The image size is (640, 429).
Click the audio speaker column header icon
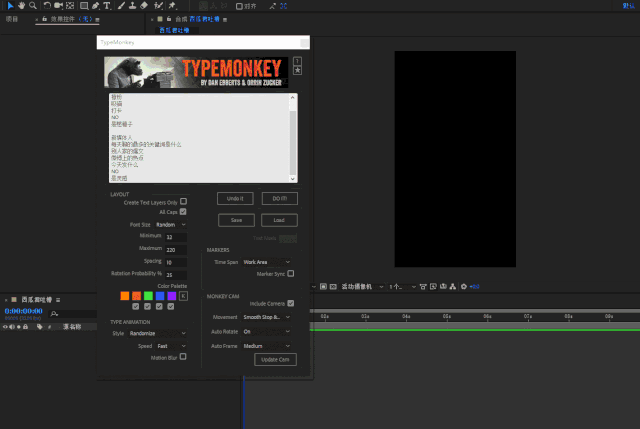12,327
